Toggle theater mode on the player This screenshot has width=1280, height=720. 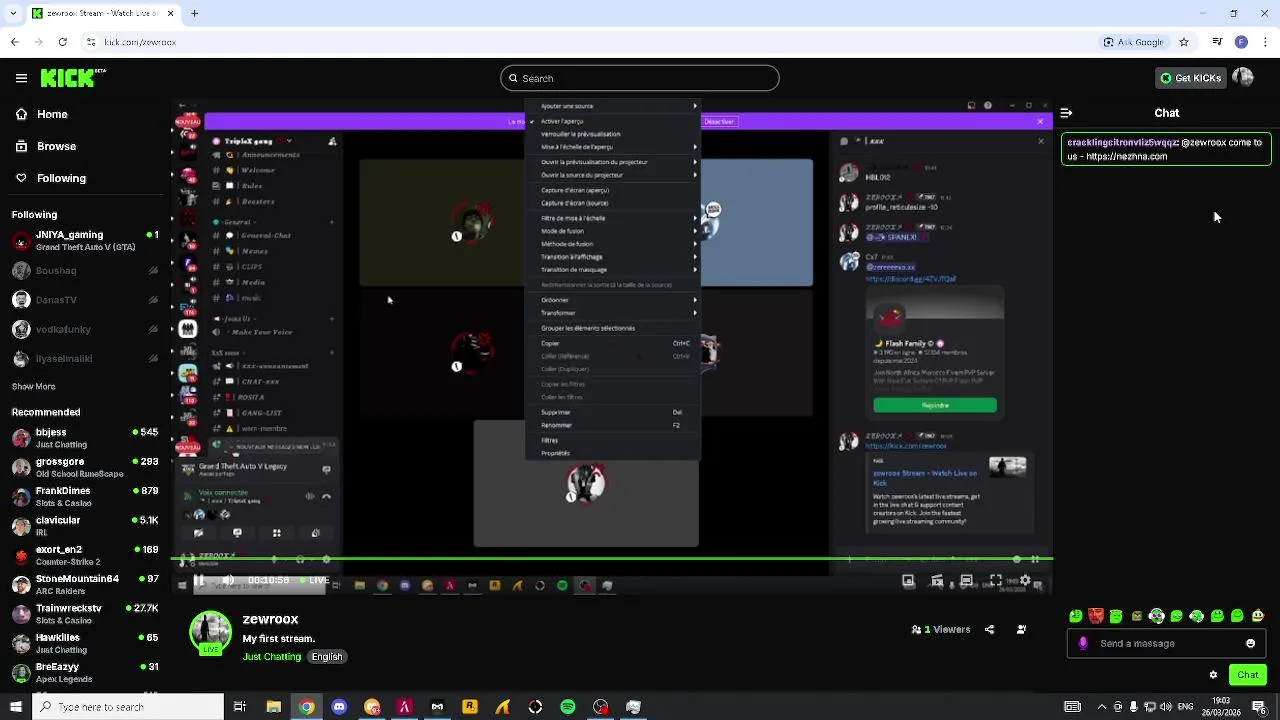pyautogui.click(x=966, y=580)
